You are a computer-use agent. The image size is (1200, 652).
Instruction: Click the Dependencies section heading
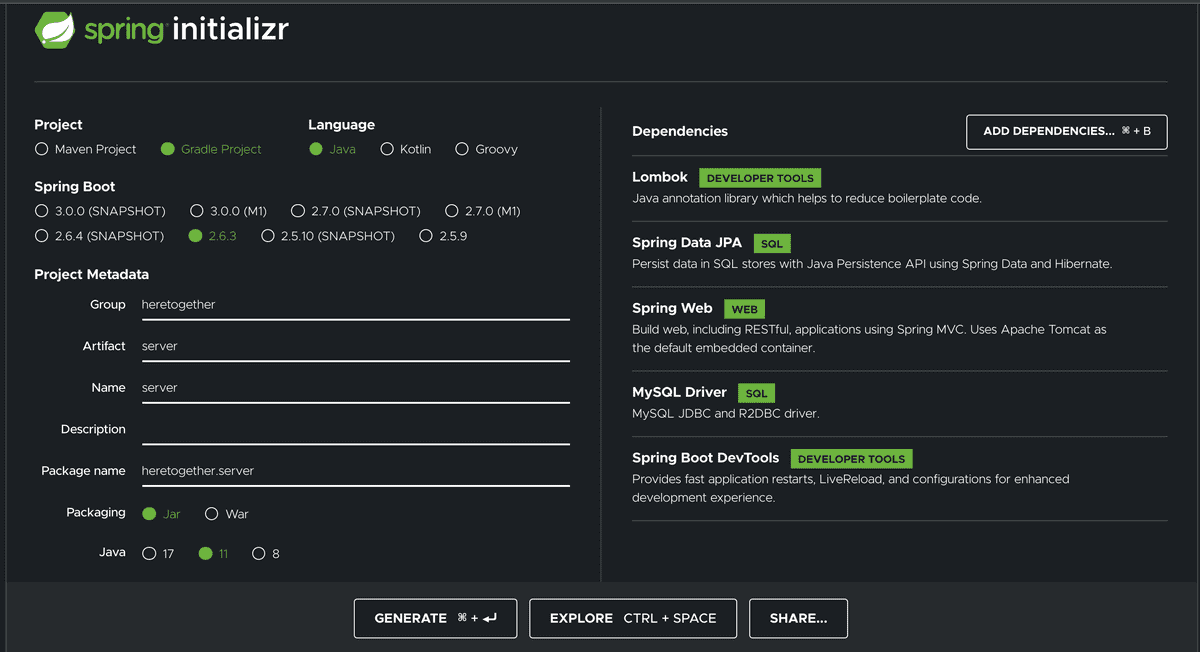point(680,131)
